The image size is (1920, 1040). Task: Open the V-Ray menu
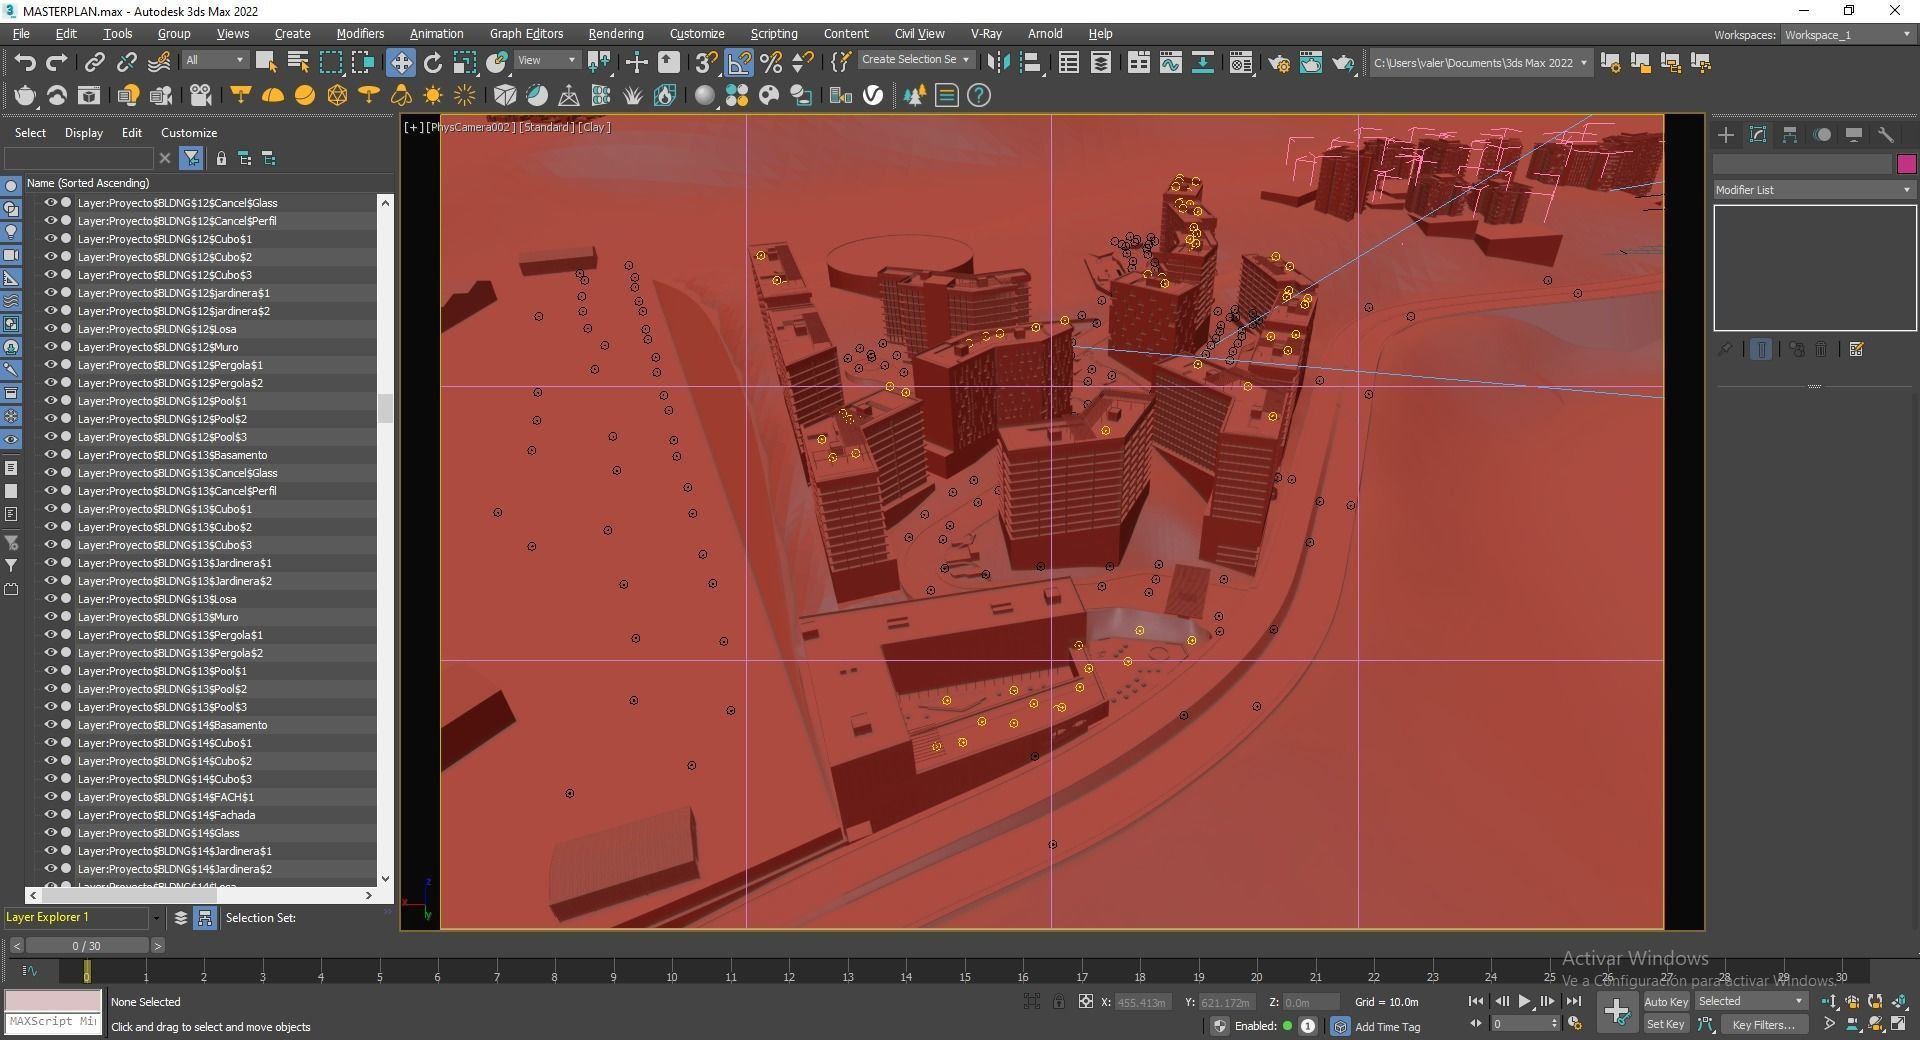click(x=986, y=33)
